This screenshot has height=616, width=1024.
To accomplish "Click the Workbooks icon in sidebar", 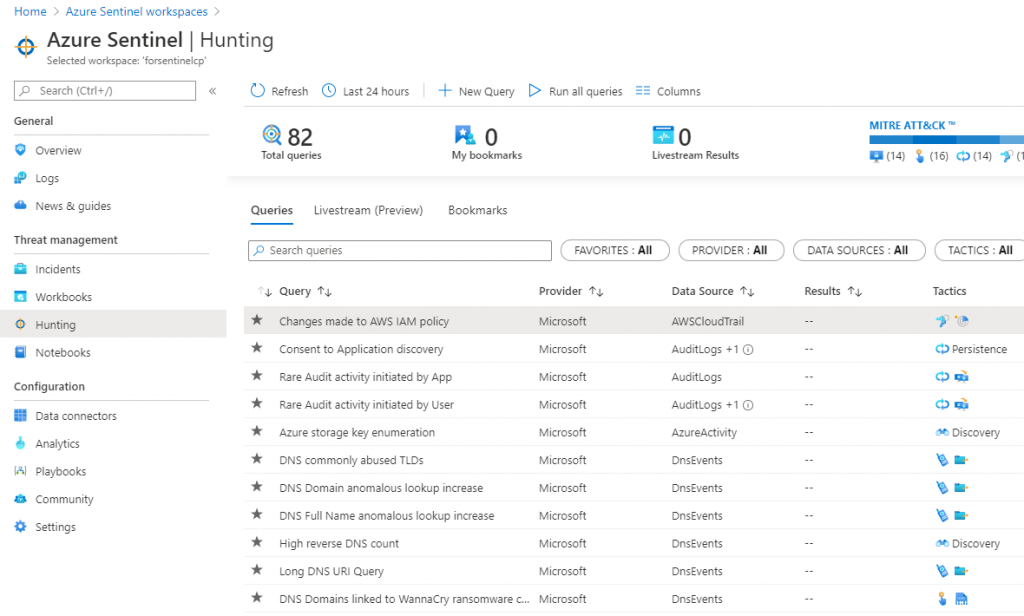I will [20, 297].
